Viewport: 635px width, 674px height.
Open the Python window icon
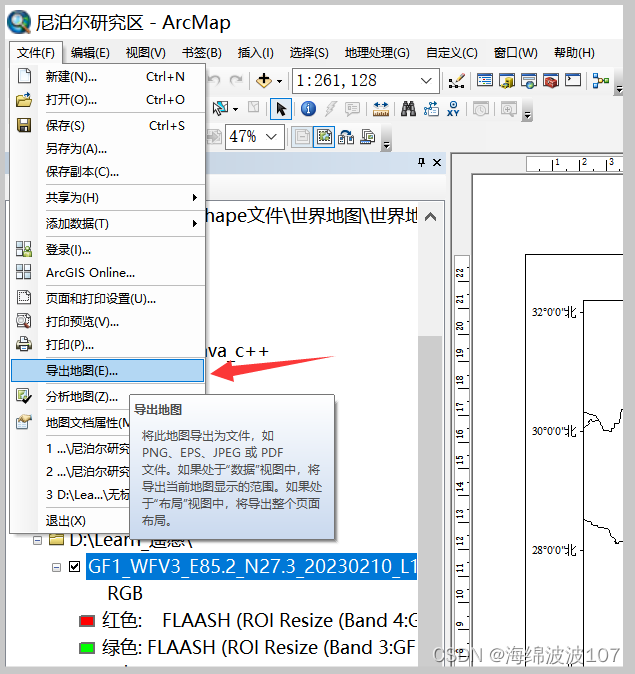(x=573, y=80)
